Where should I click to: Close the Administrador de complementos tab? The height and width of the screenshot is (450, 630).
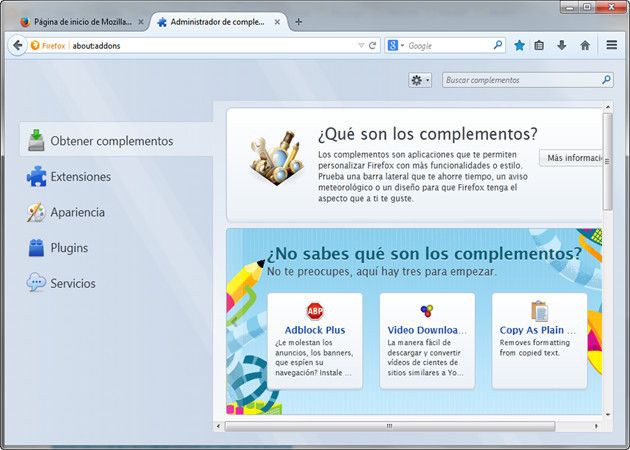(x=277, y=22)
